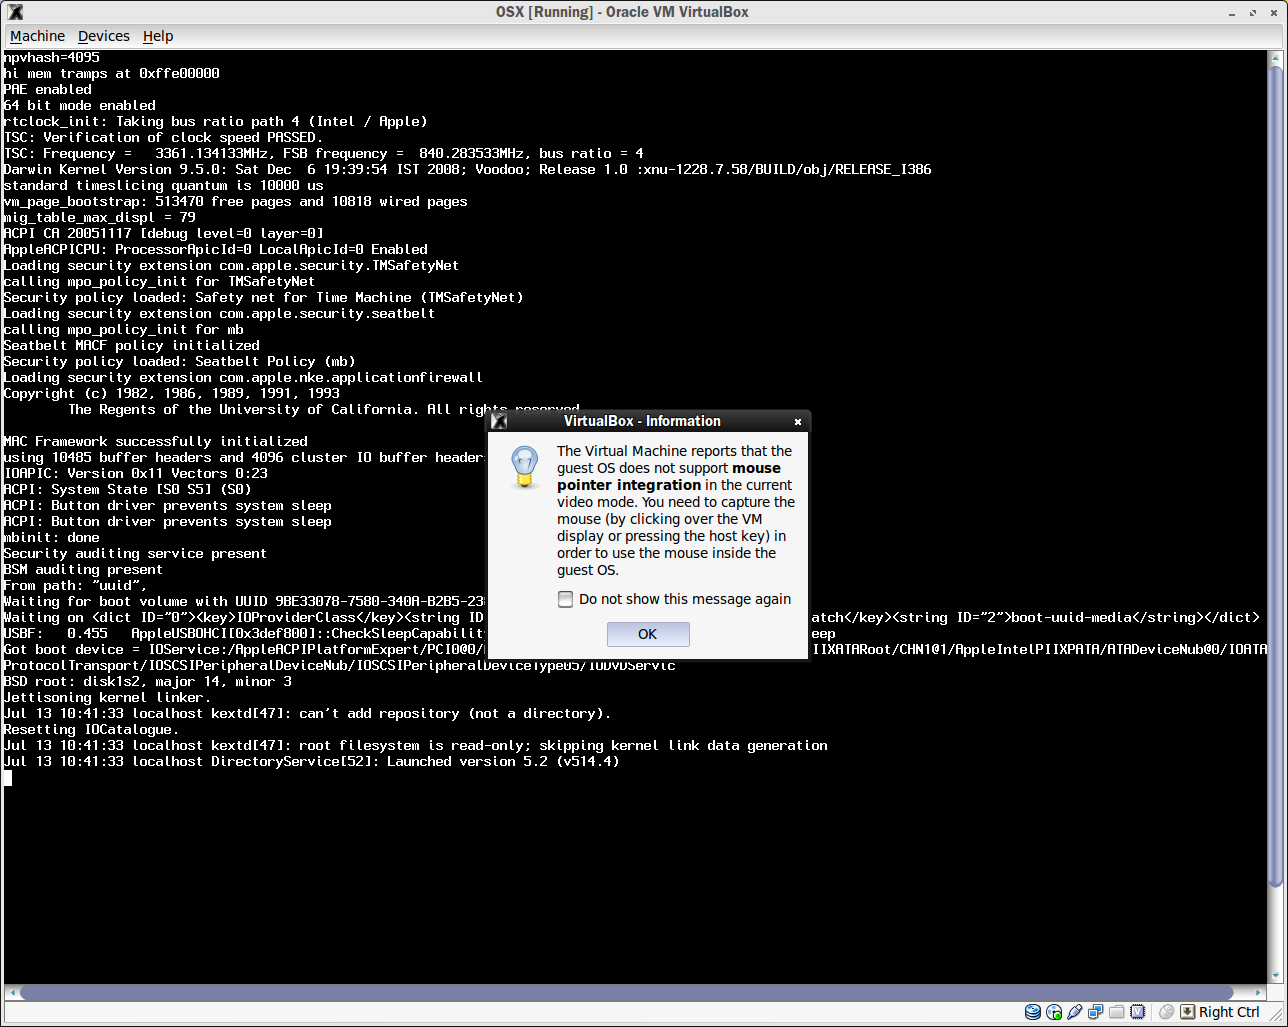
Task: Click the main window's system menu icon
Action: coord(15,12)
